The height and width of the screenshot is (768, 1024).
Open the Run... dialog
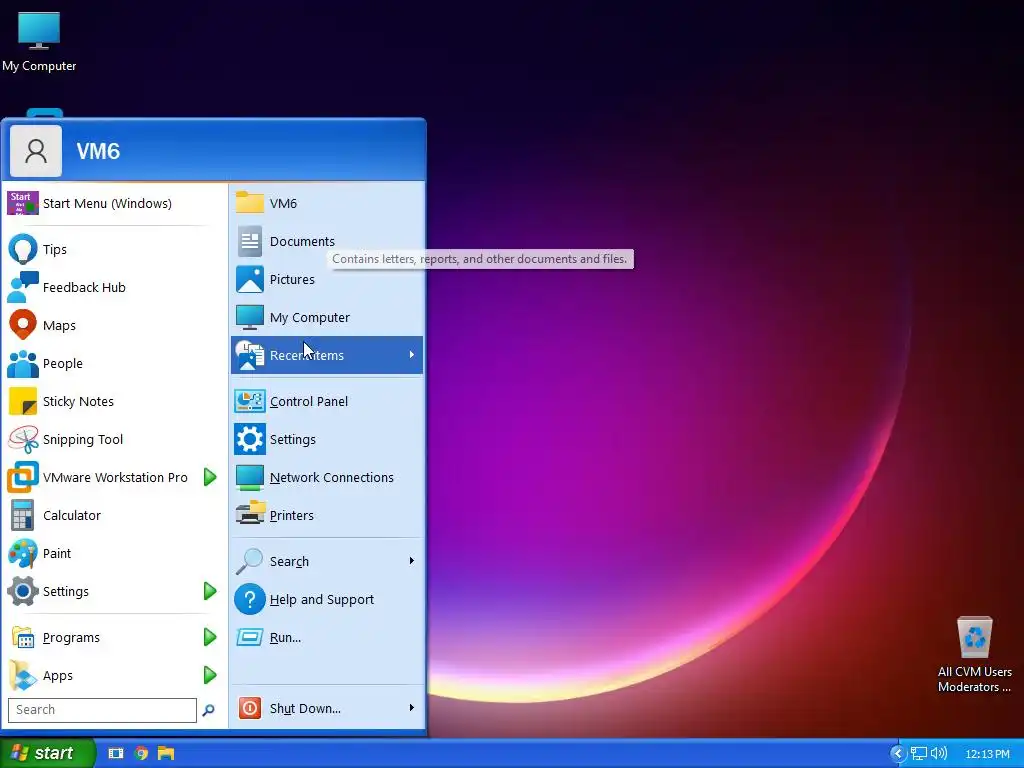click(327, 637)
